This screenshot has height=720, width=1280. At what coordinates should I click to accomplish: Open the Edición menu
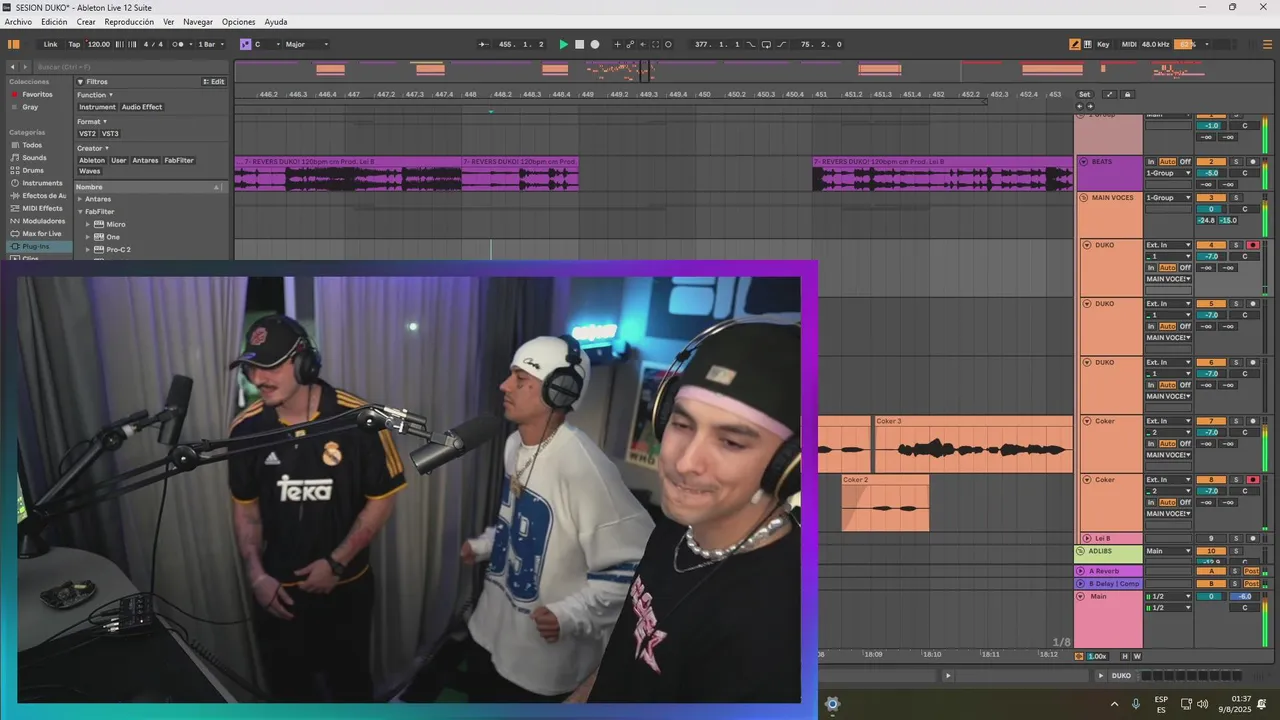pyautogui.click(x=54, y=21)
